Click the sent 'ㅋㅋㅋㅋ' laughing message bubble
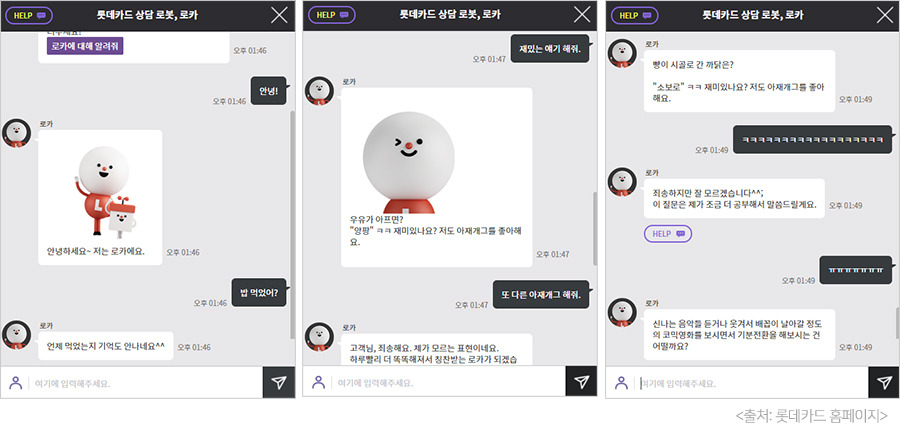This screenshot has height=430, width=900. (x=812, y=140)
